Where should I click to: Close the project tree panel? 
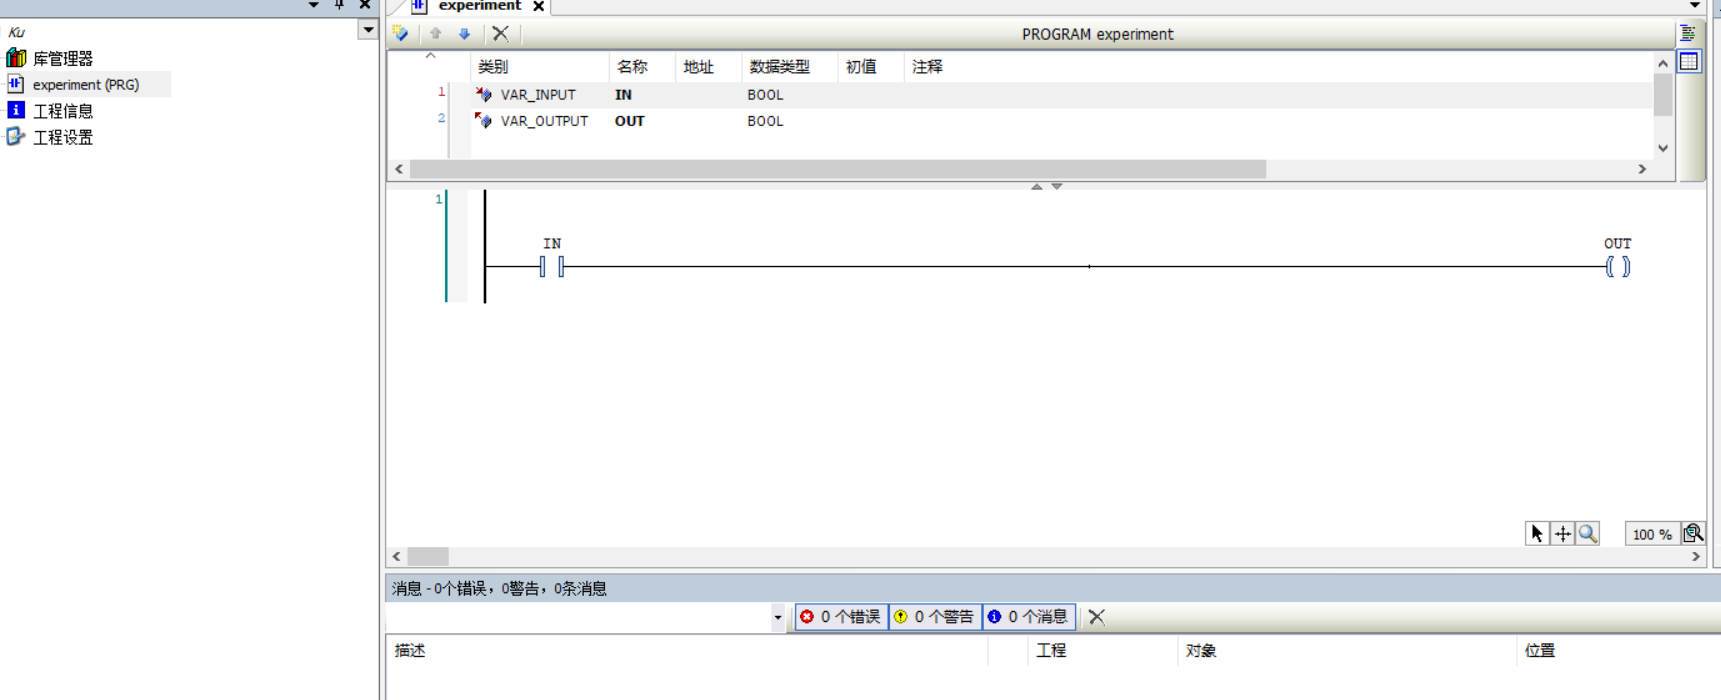click(365, 4)
